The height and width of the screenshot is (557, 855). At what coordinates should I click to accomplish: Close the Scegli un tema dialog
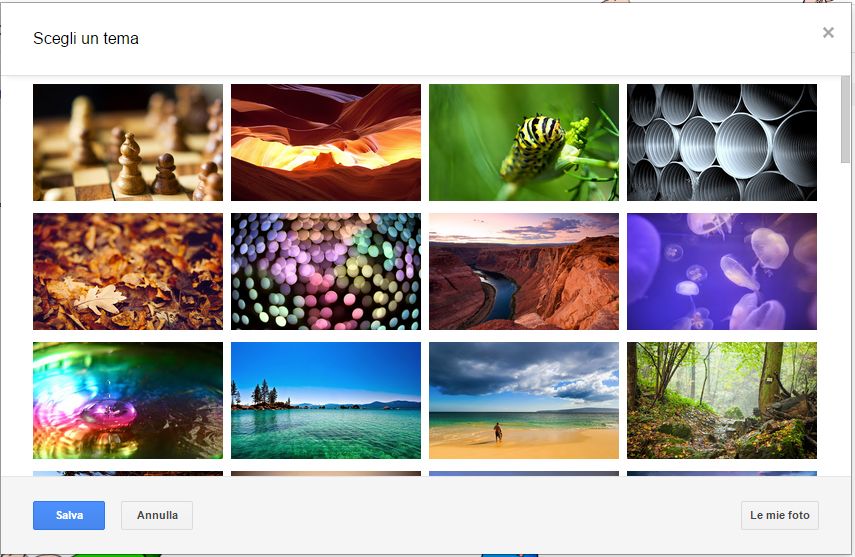(x=828, y=33)
